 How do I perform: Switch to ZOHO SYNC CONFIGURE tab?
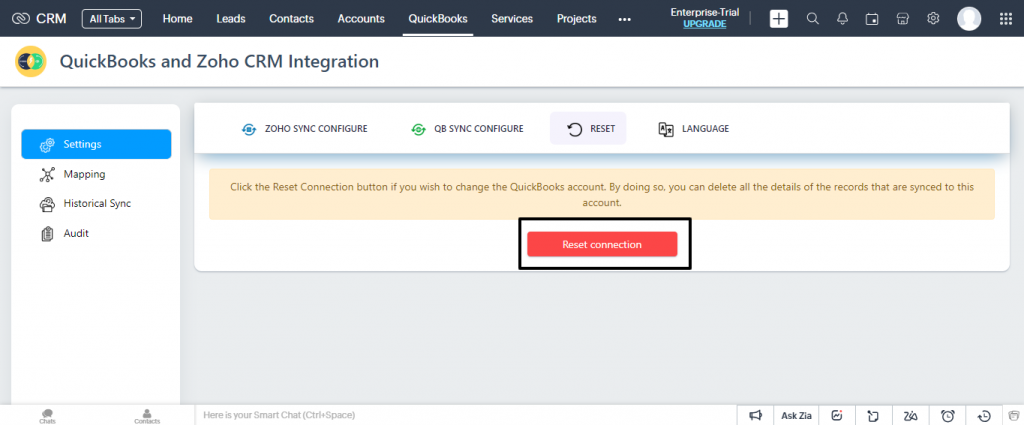click(304, 129)
